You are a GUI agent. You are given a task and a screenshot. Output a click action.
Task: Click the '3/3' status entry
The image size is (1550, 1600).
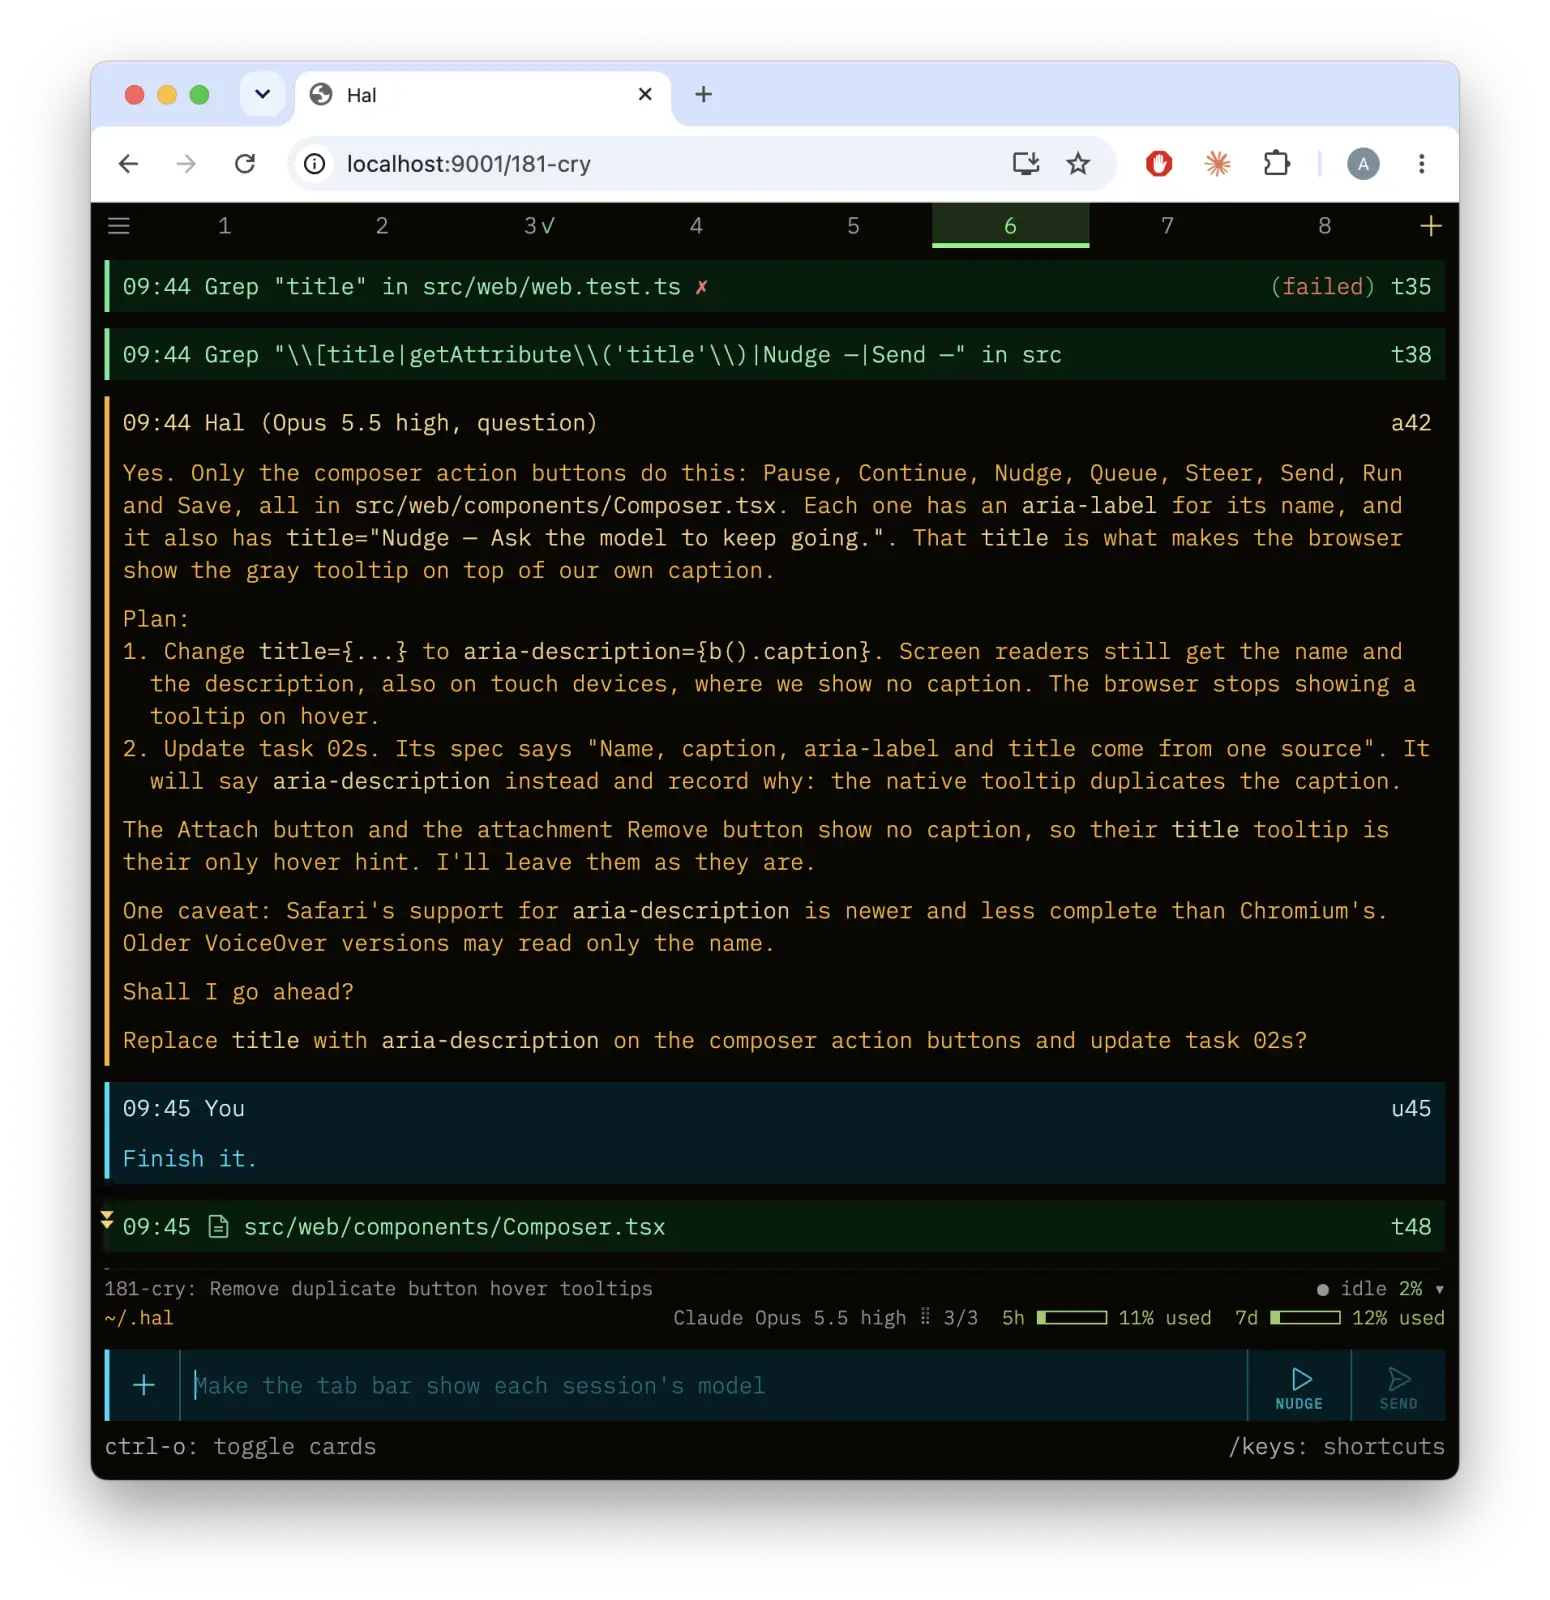click(x=960, y=1318)
